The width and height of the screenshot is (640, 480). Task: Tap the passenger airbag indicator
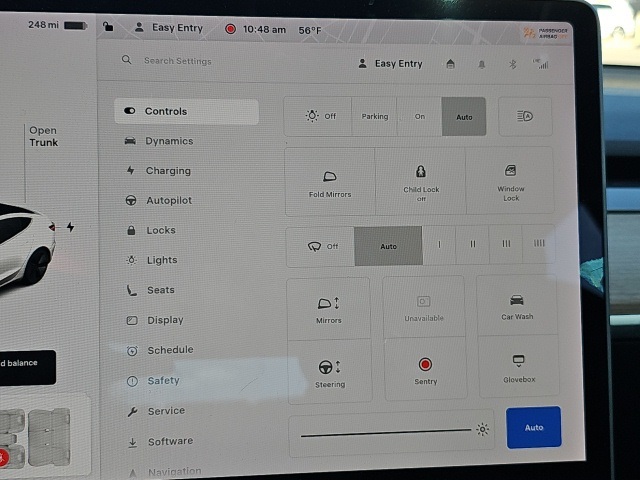point(546,33)
